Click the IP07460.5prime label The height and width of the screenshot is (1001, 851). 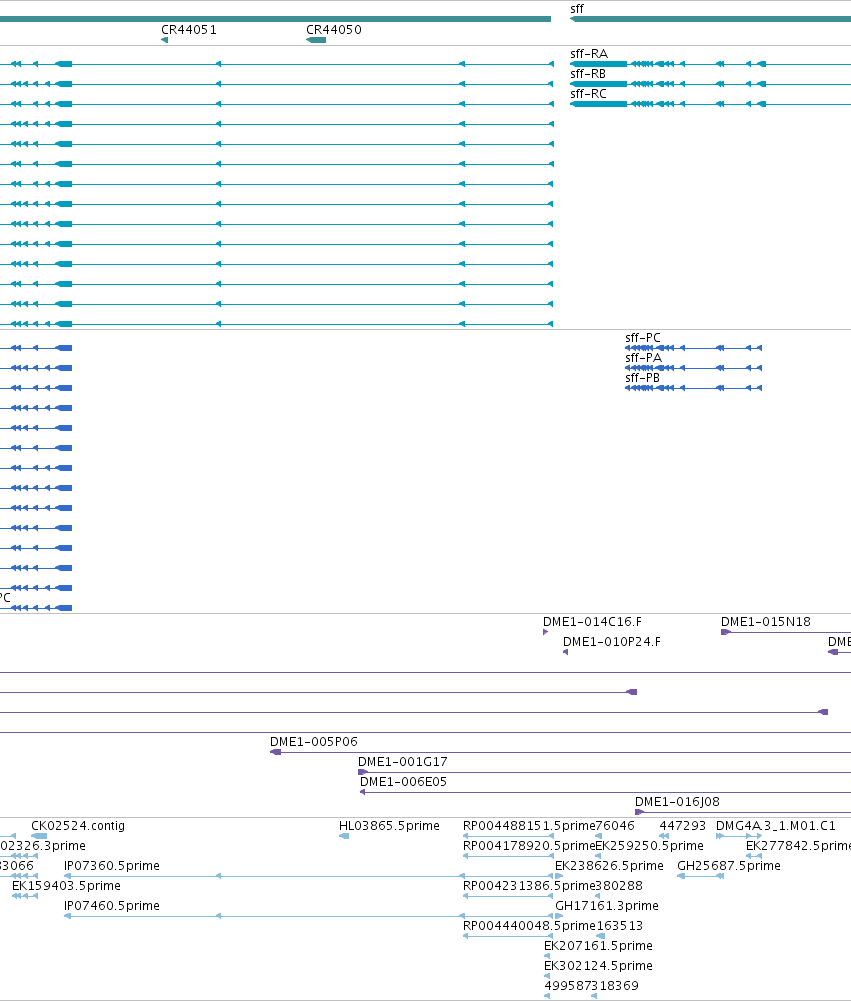pyautogui.click(x=112, y=906)
